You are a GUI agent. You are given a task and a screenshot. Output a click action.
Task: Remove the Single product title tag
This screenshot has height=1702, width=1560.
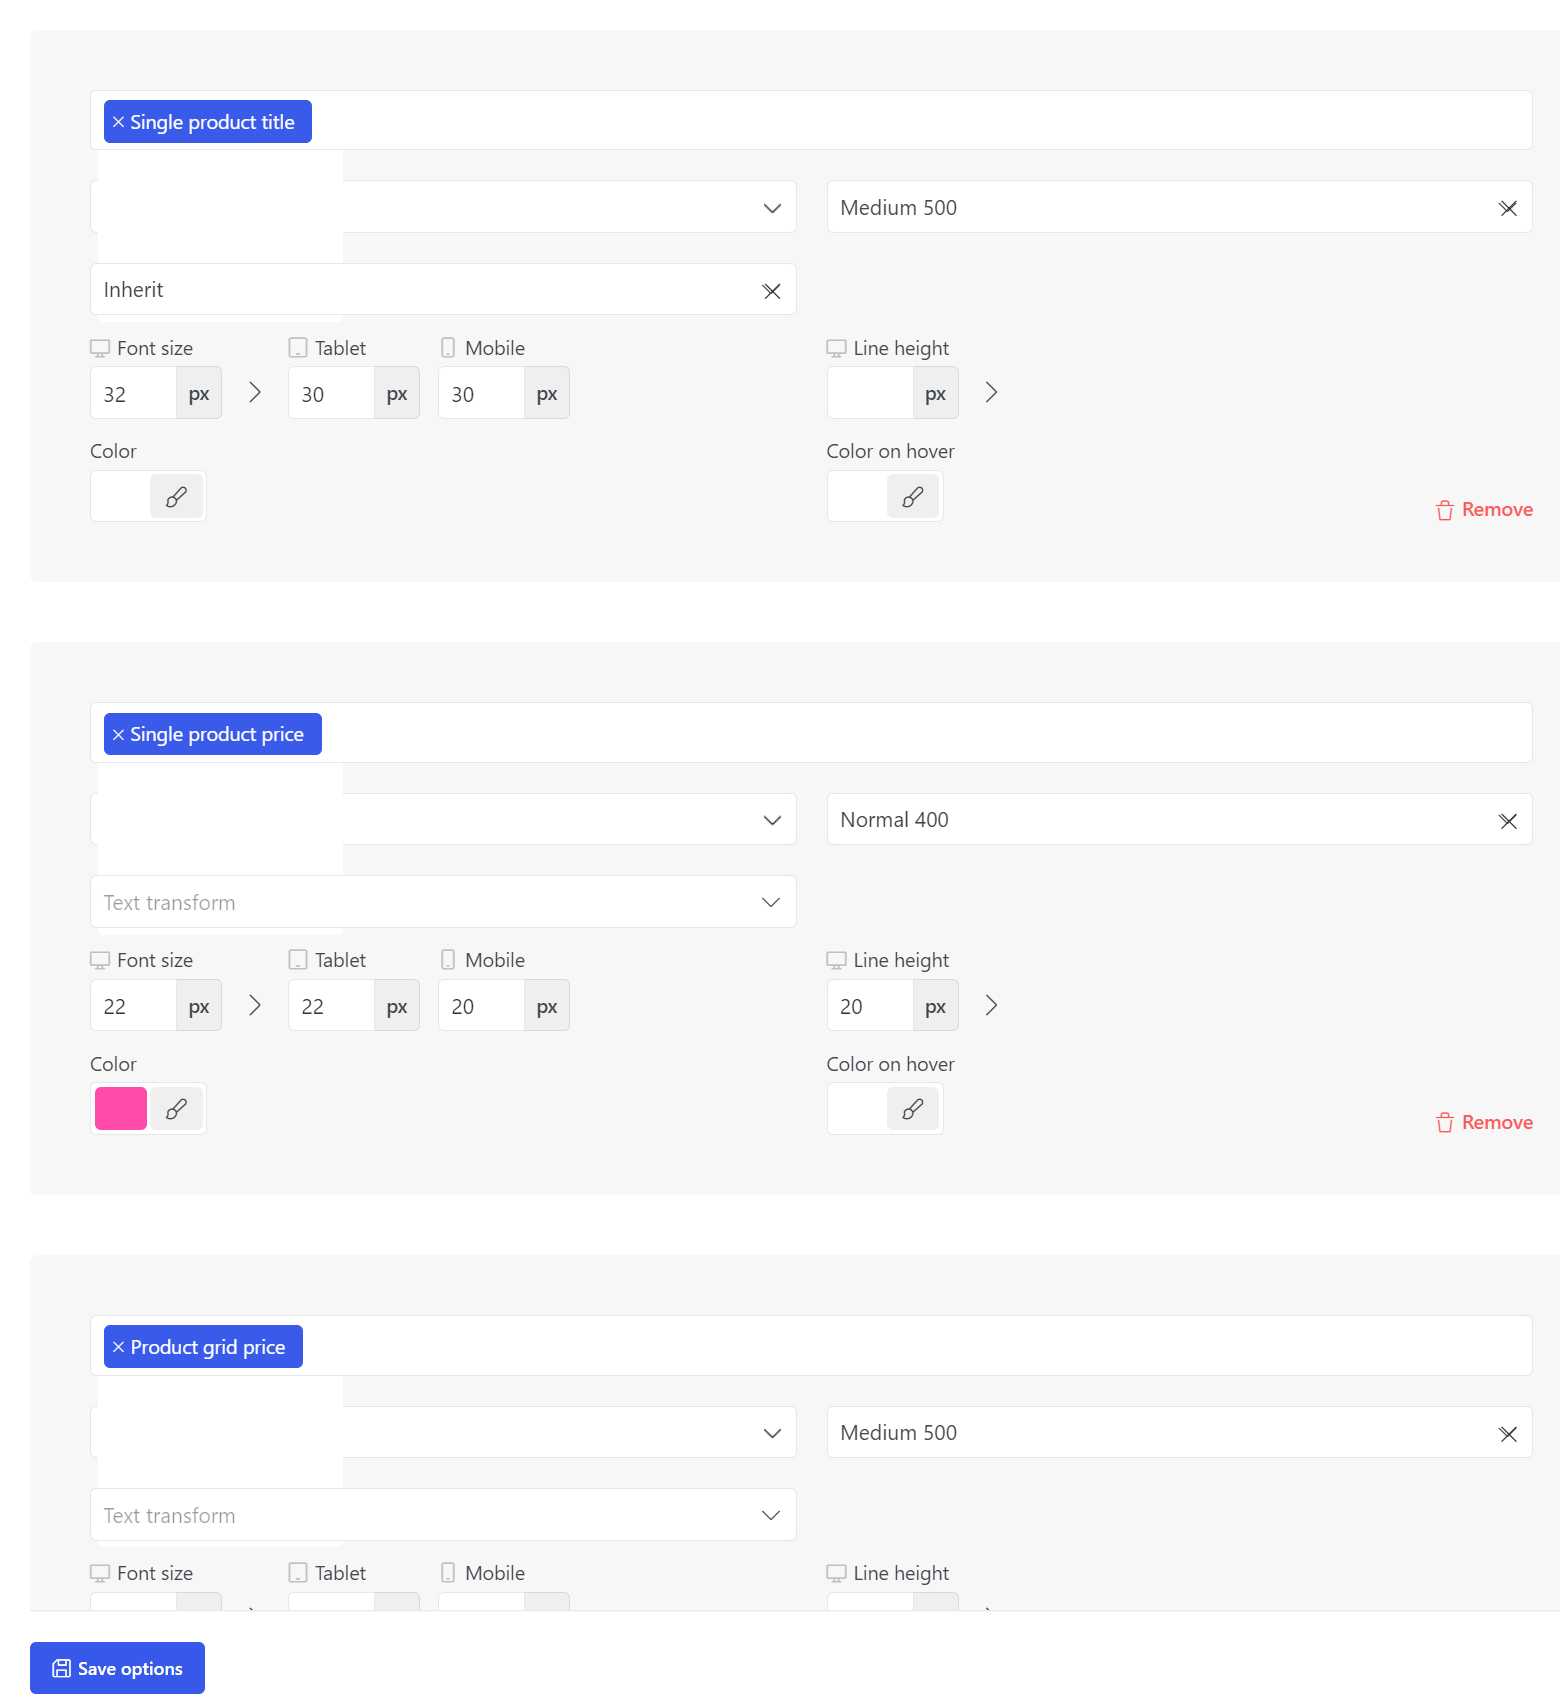118,122
